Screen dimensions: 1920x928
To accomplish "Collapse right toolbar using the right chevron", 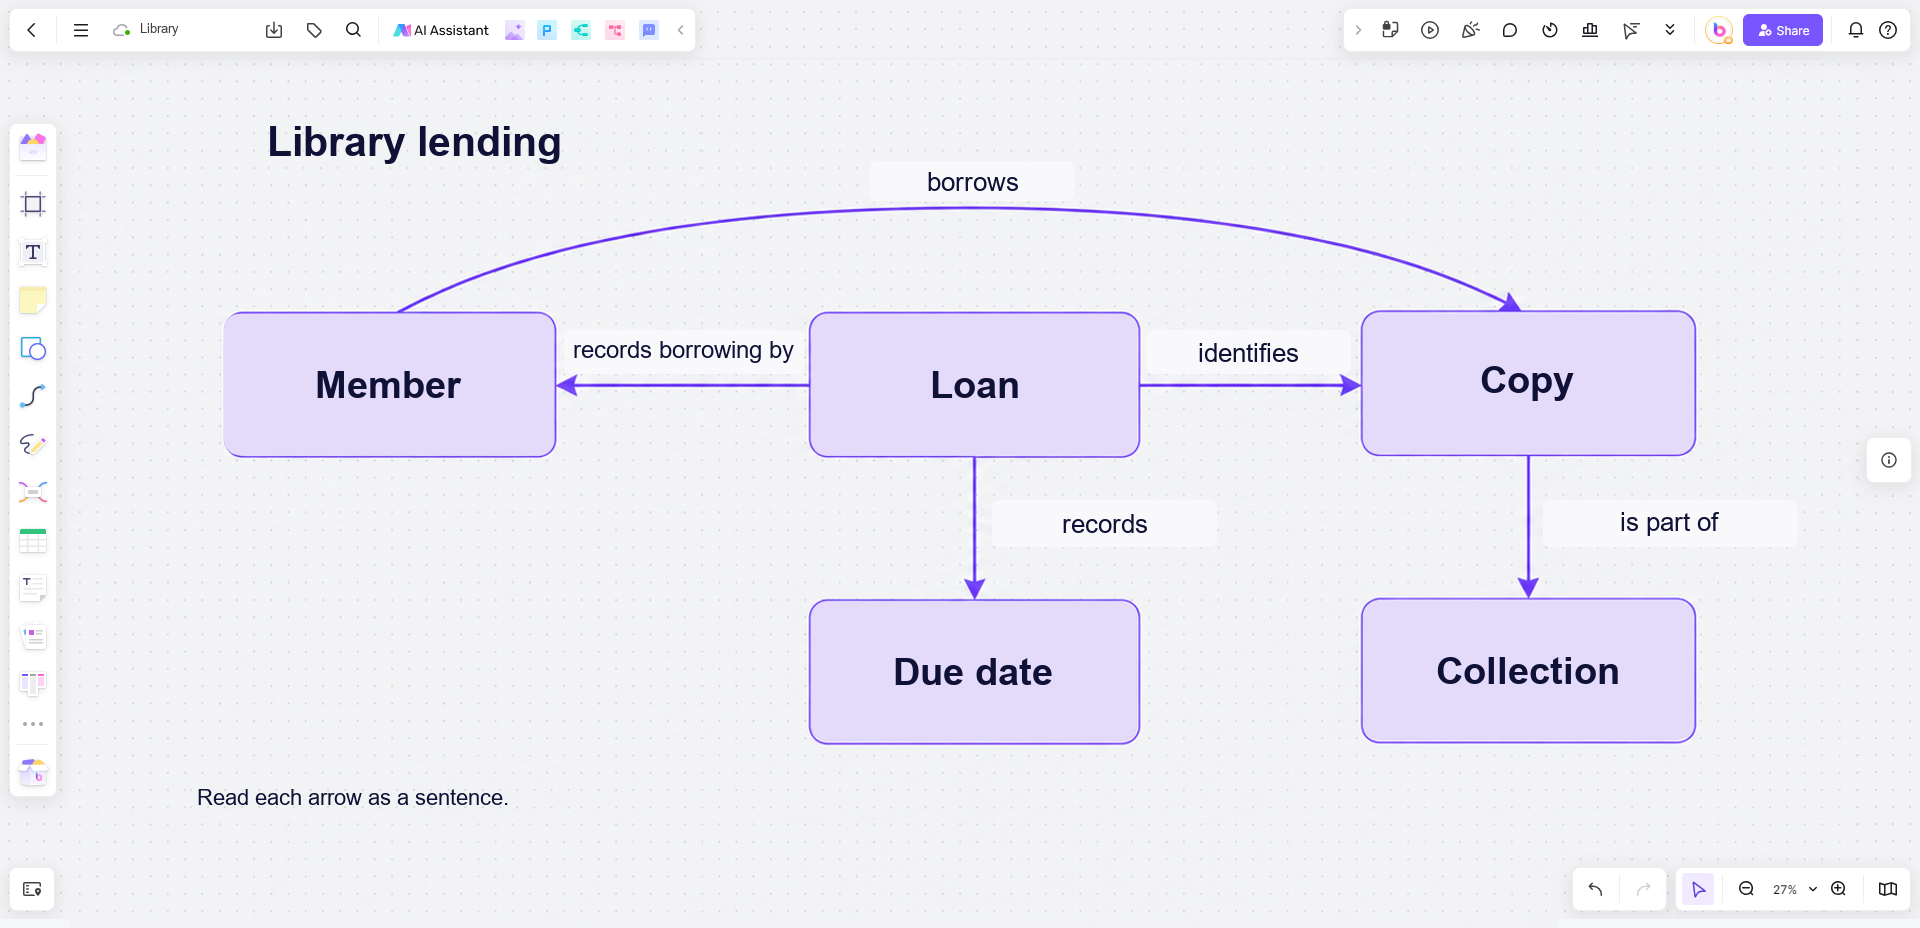I will tap(1358, 30).
